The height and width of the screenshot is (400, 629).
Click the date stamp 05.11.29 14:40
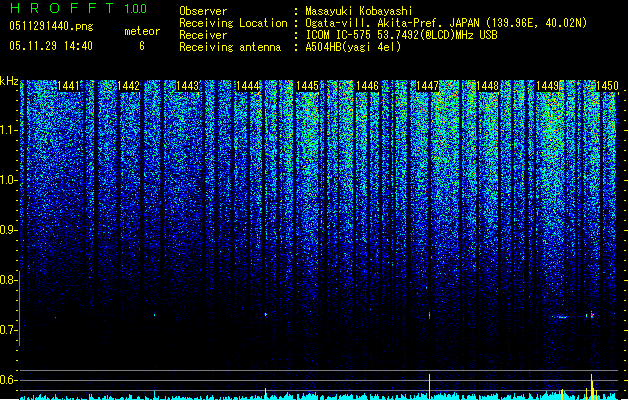coord(51,46)
